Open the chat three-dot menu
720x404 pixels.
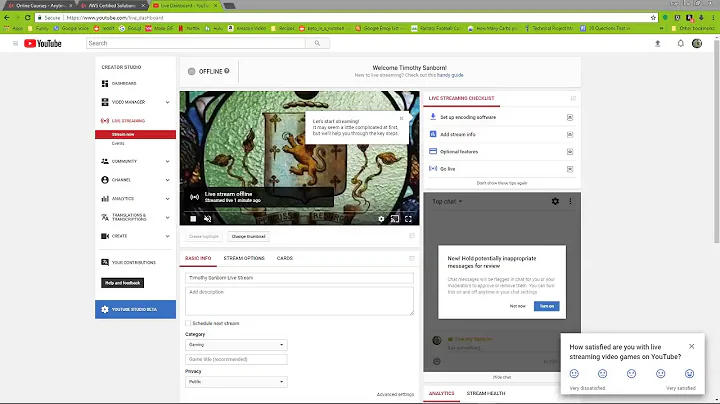(x=570, y=201)
